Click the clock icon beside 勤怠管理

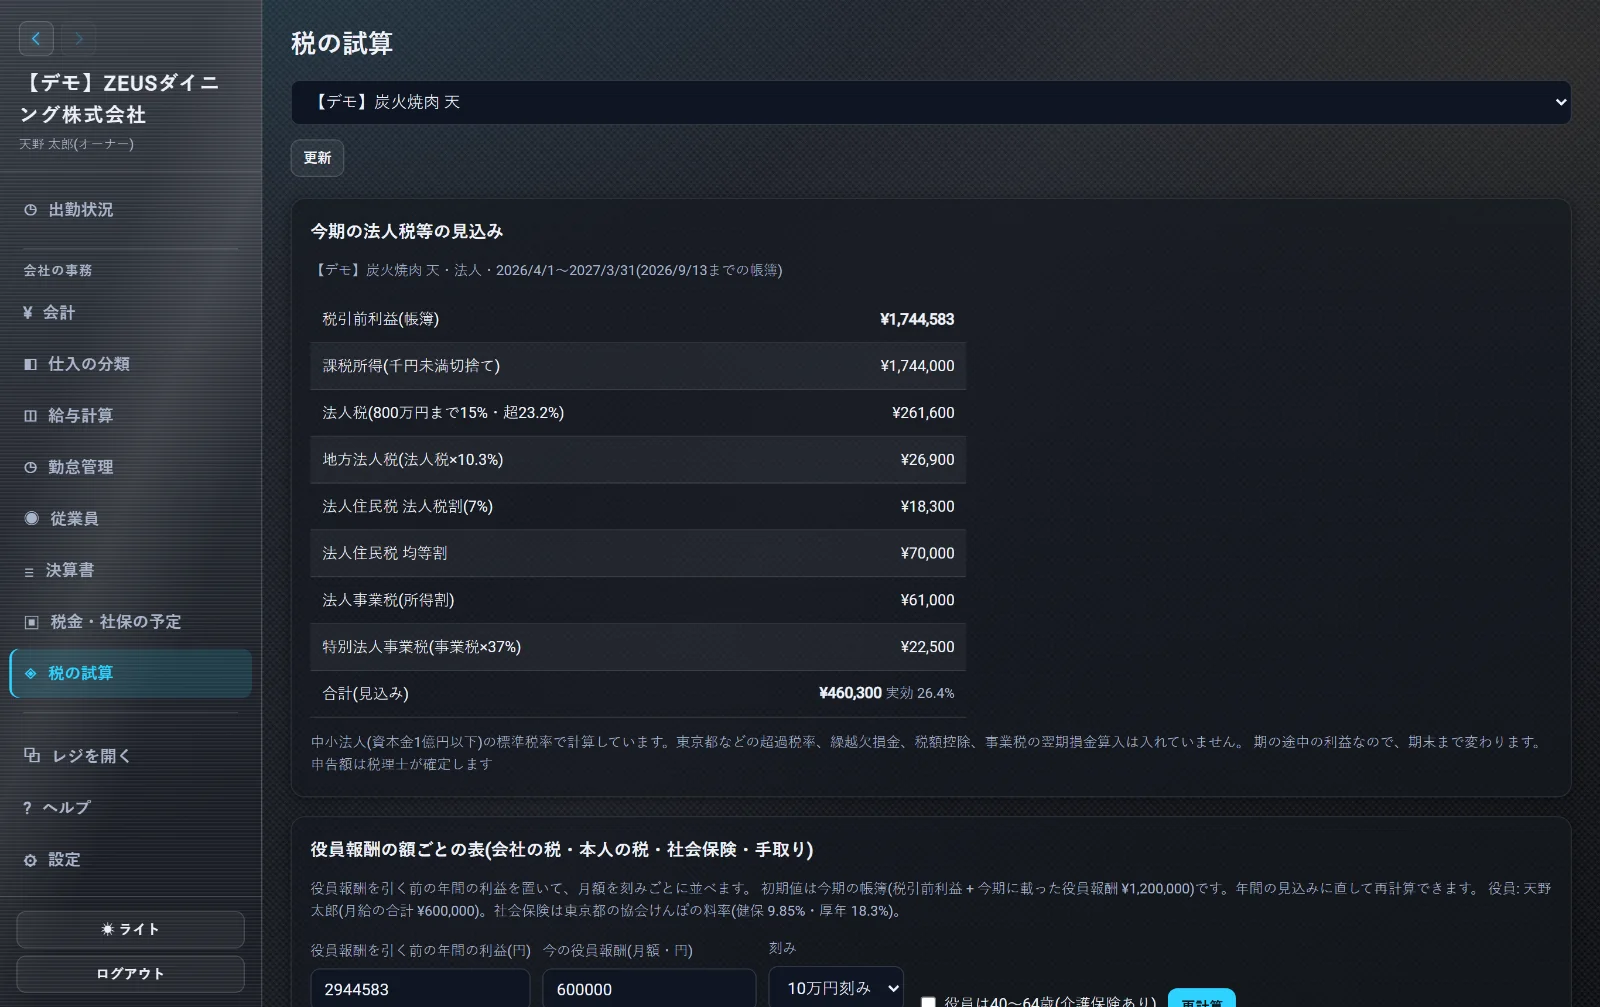coord(30,467)
